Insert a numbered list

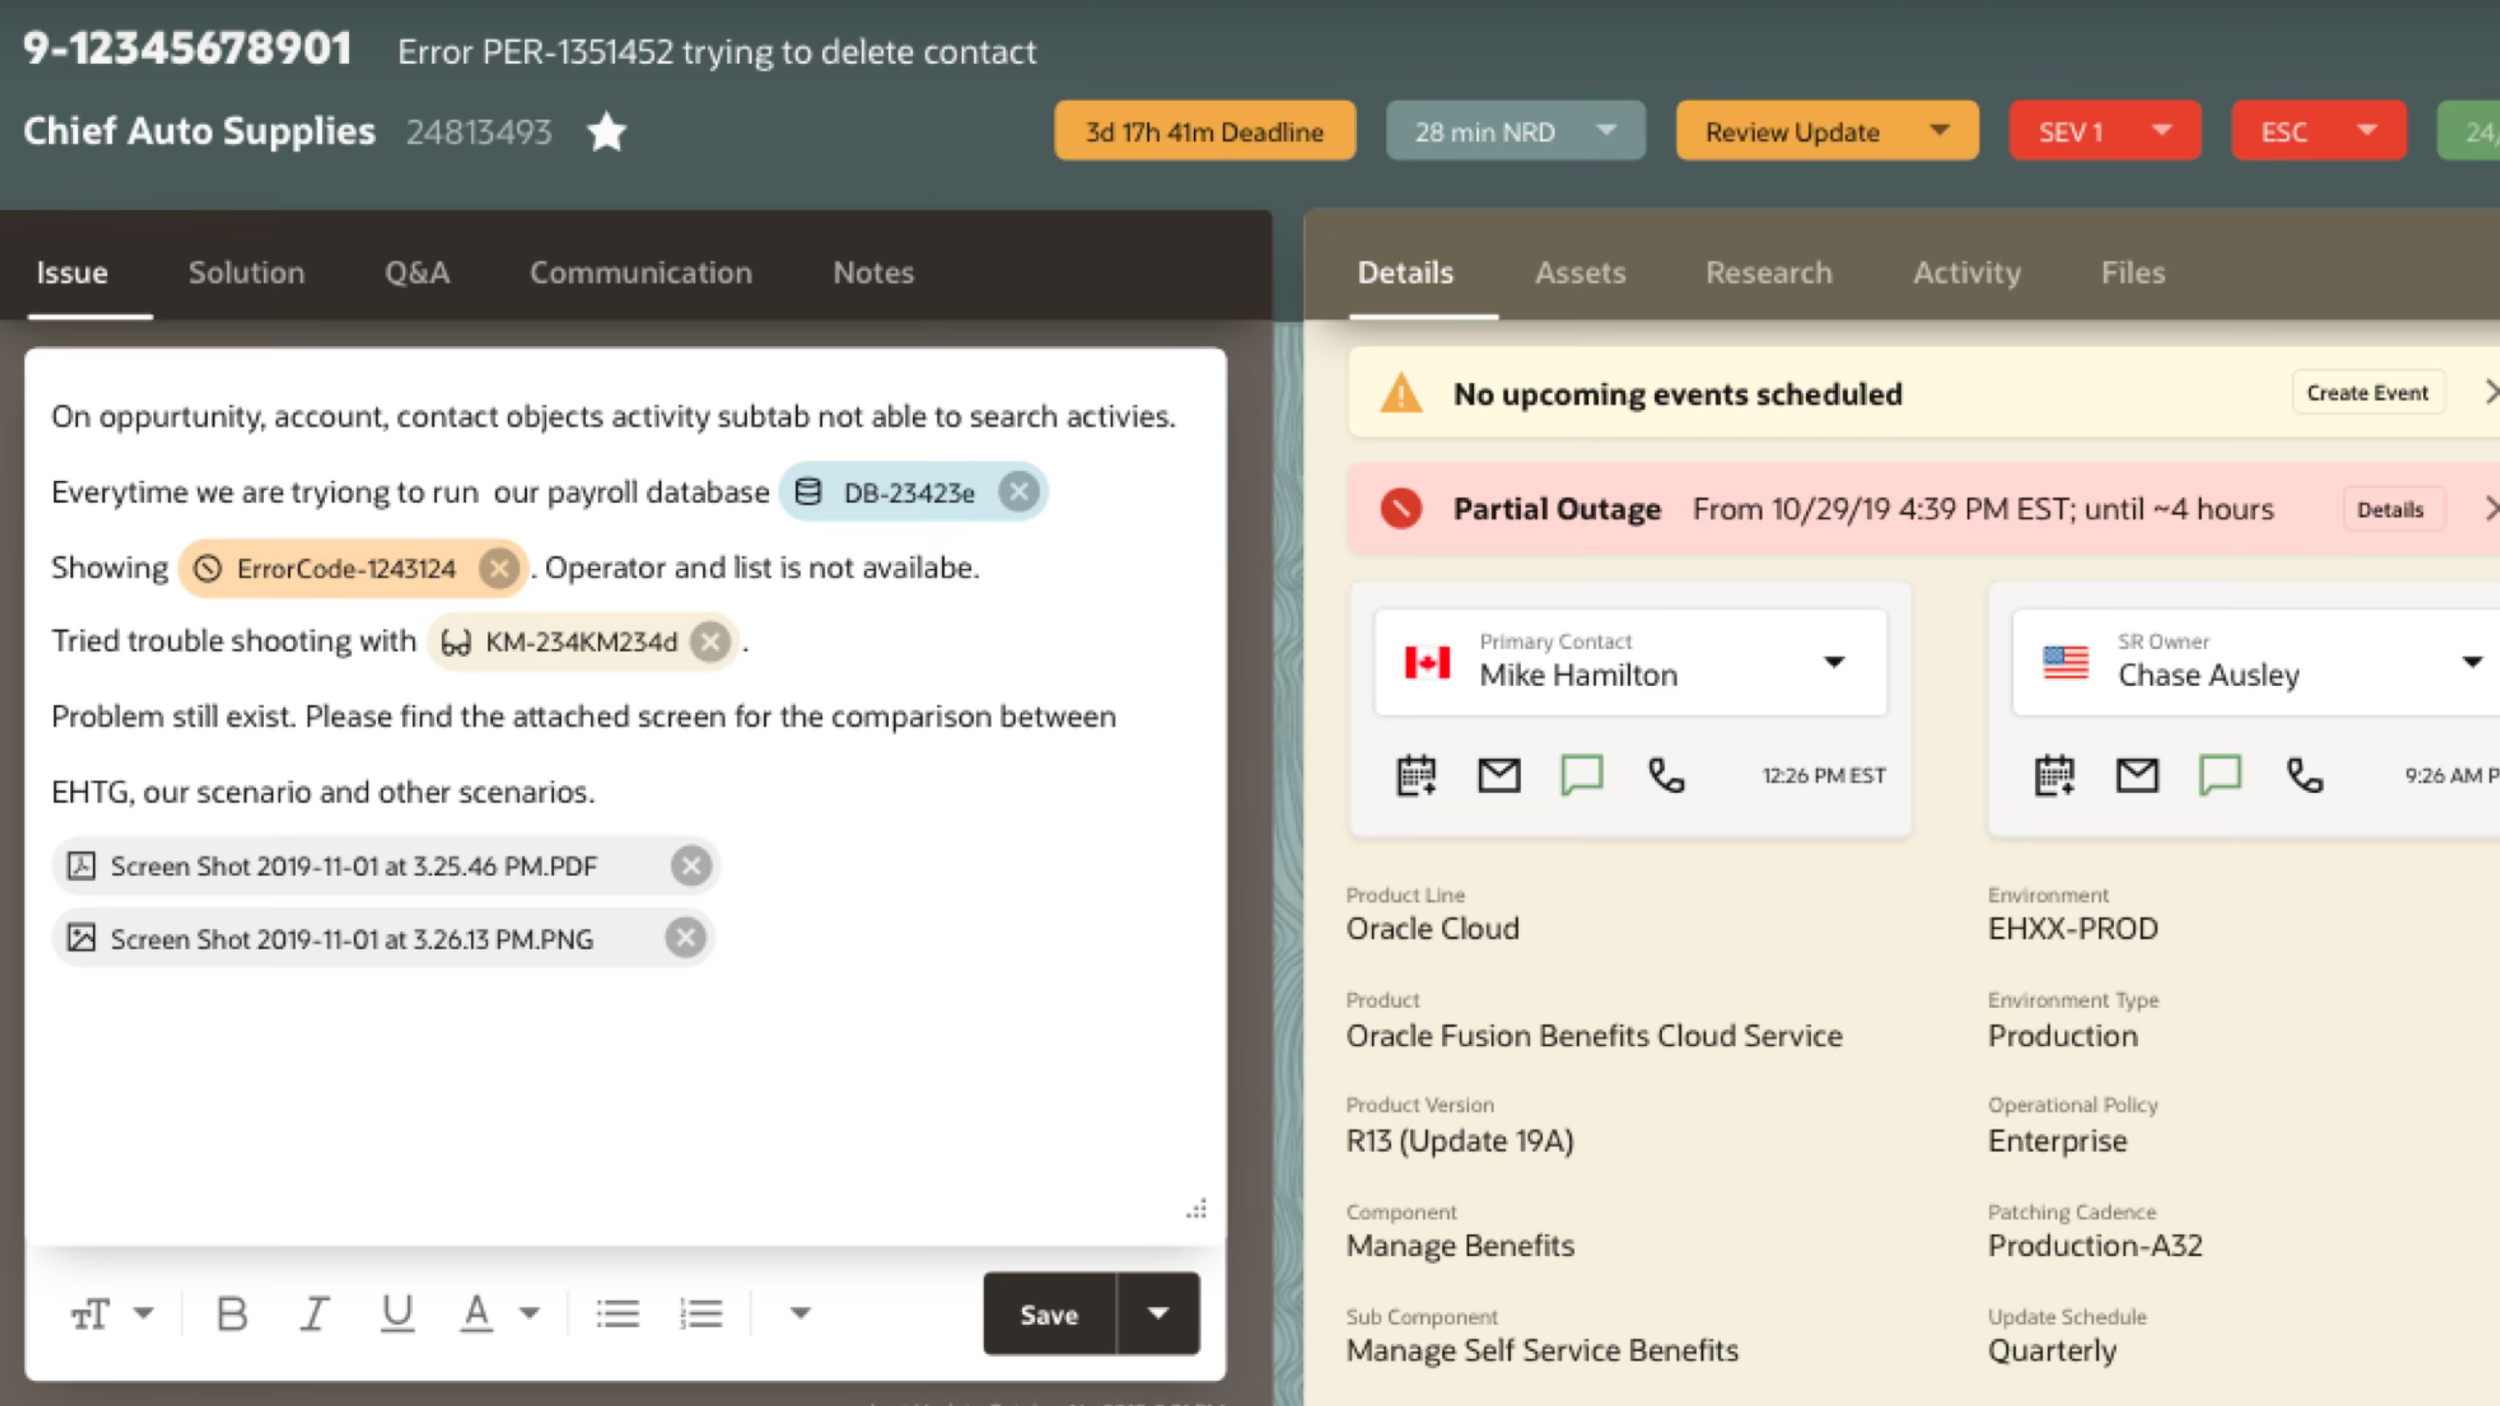[703, 1313]
